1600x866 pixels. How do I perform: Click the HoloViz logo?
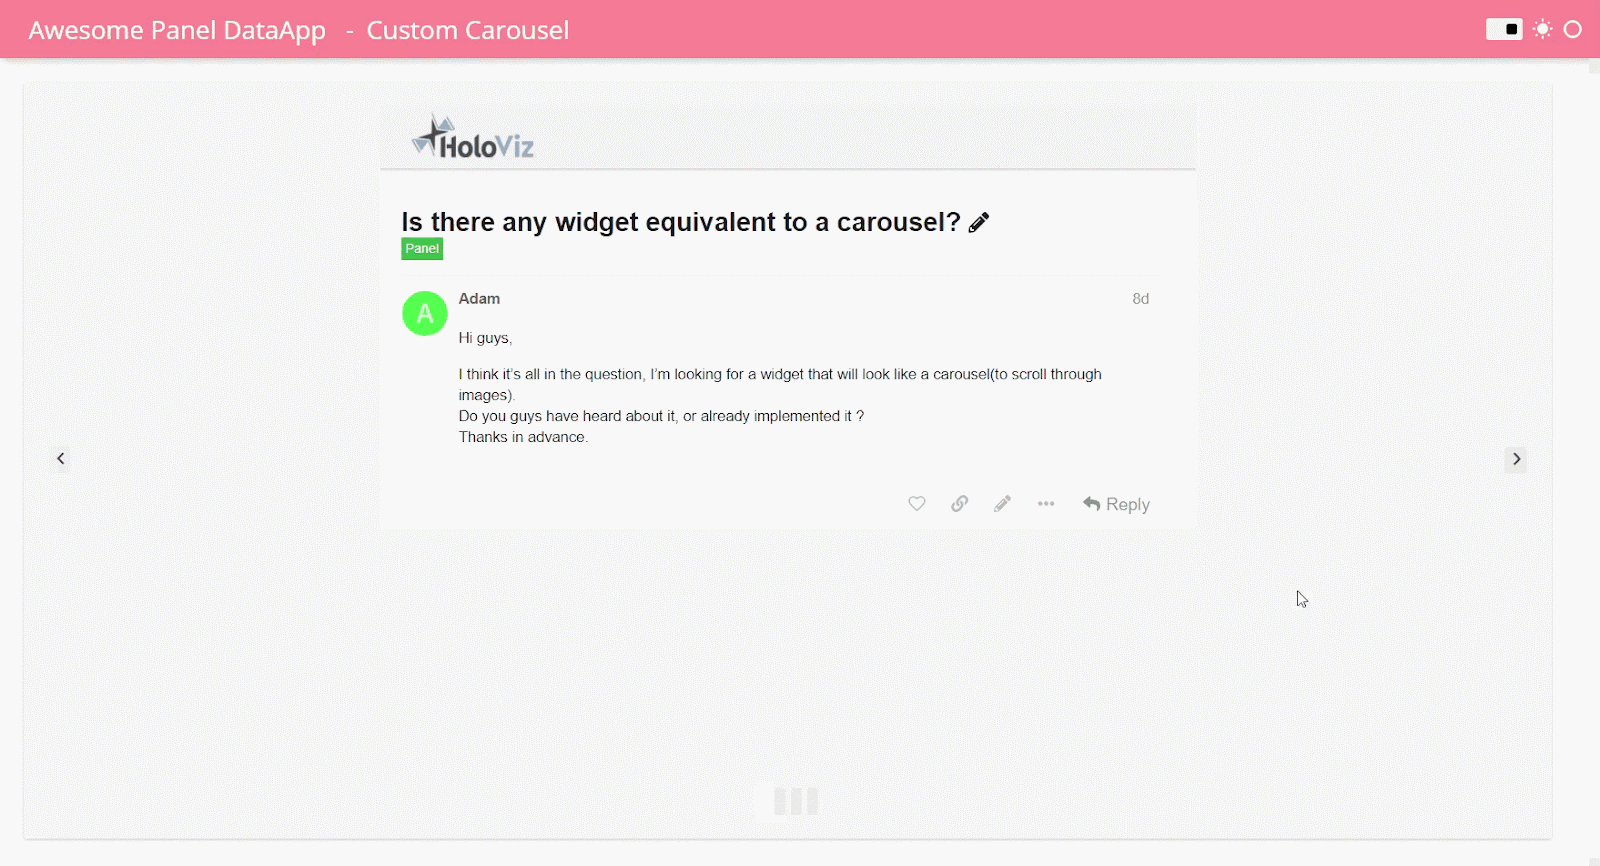(473, 138)
